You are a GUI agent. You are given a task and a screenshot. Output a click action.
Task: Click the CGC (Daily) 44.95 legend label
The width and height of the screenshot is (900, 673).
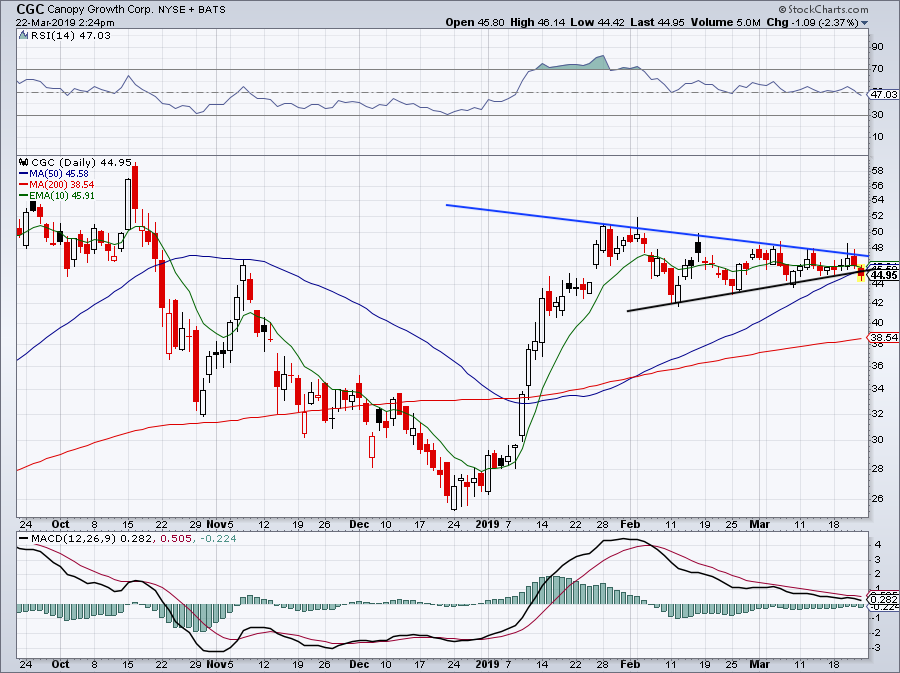[82, 162]
